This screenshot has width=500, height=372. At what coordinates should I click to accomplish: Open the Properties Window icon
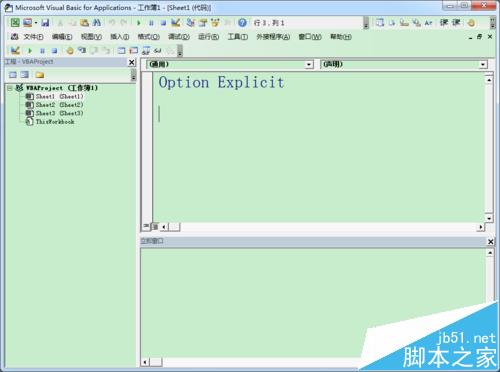(x=203, y=23)
